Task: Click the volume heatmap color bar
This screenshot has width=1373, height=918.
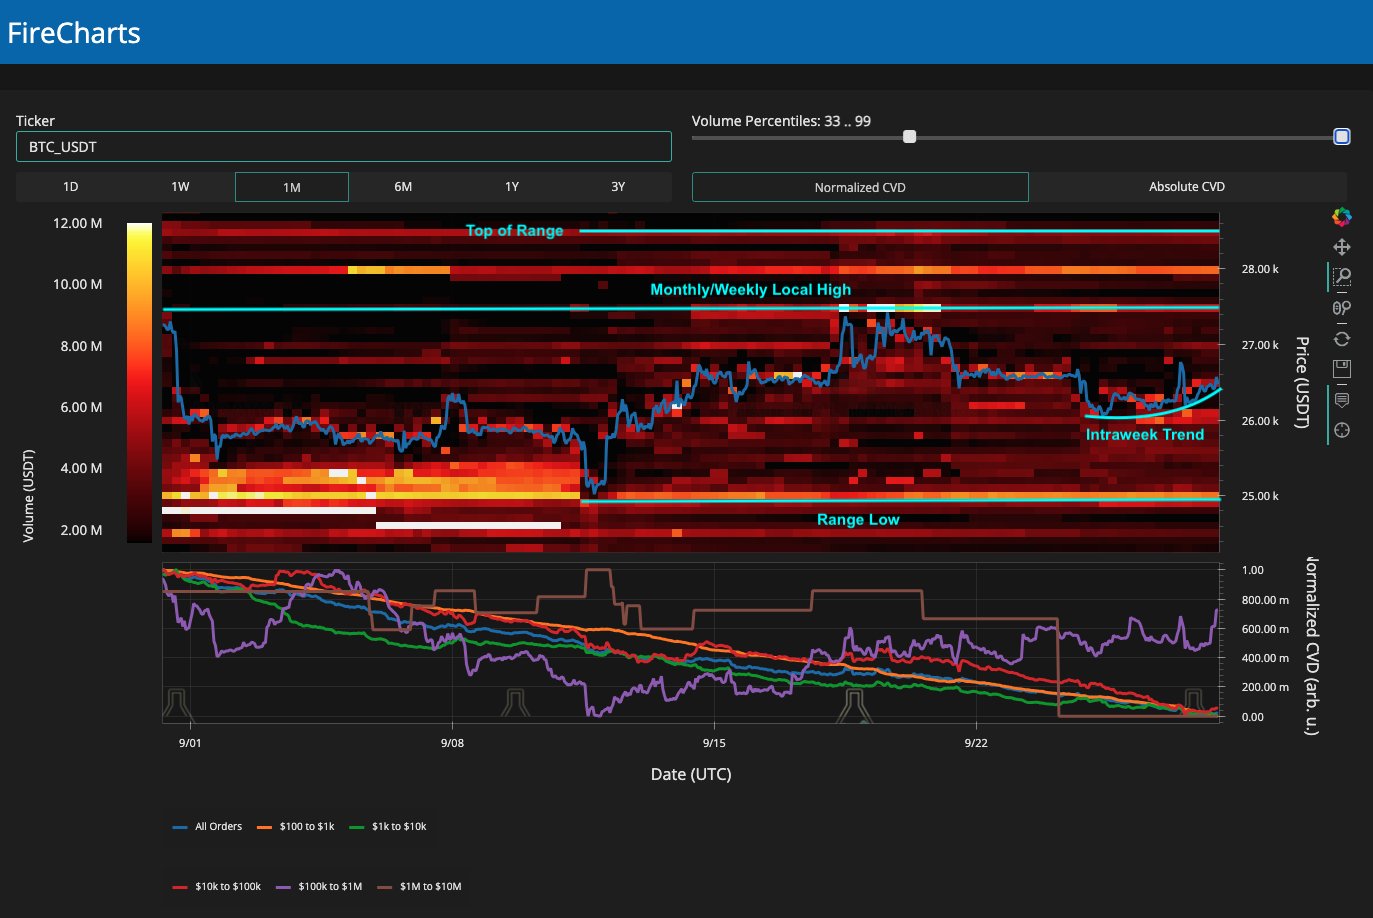Action: 140,383
